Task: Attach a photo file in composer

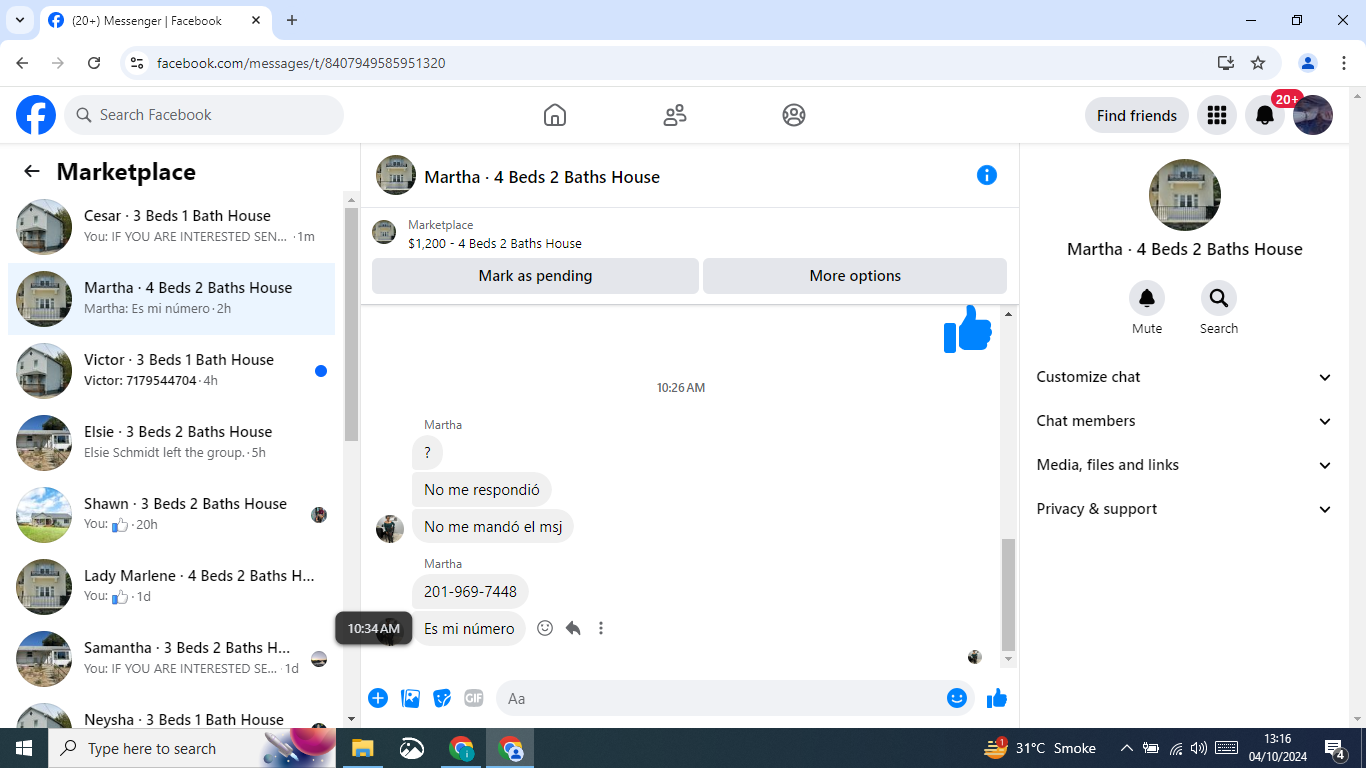Action: point(410,698)
